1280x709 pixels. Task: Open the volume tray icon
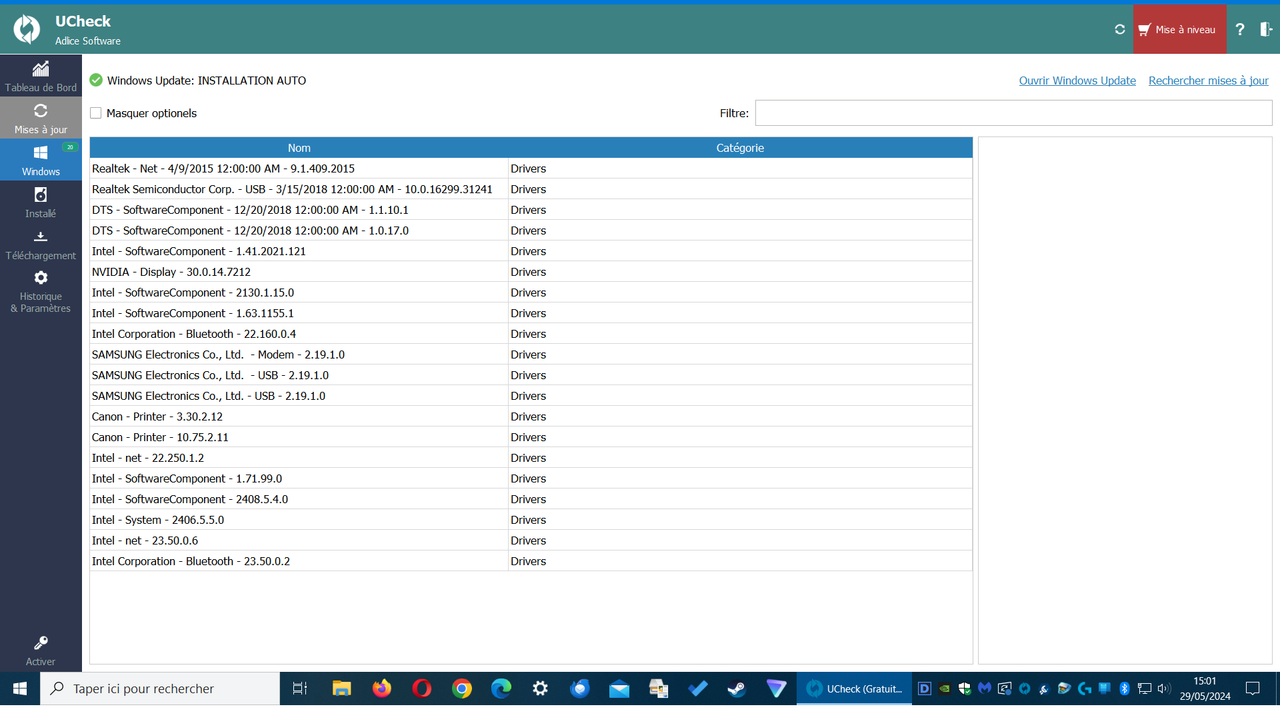(x=1164, y=689)
